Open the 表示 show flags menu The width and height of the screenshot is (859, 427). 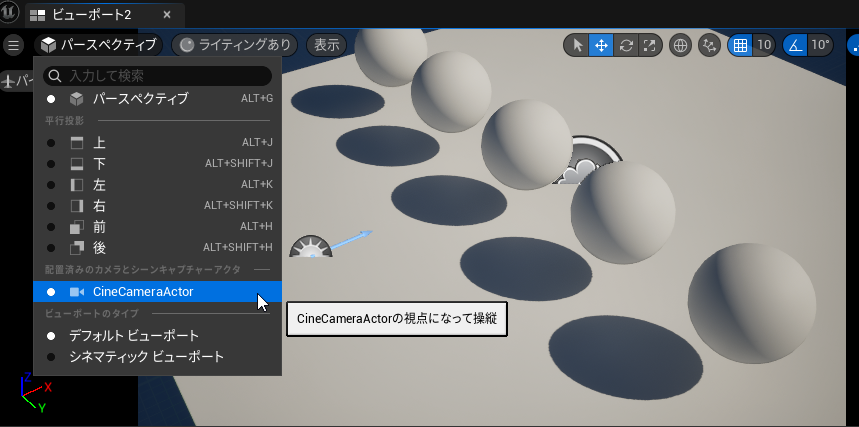[327, 45]
